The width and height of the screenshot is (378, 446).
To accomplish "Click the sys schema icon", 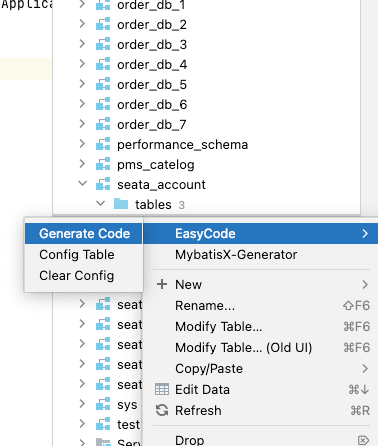I will pos(103,404).
